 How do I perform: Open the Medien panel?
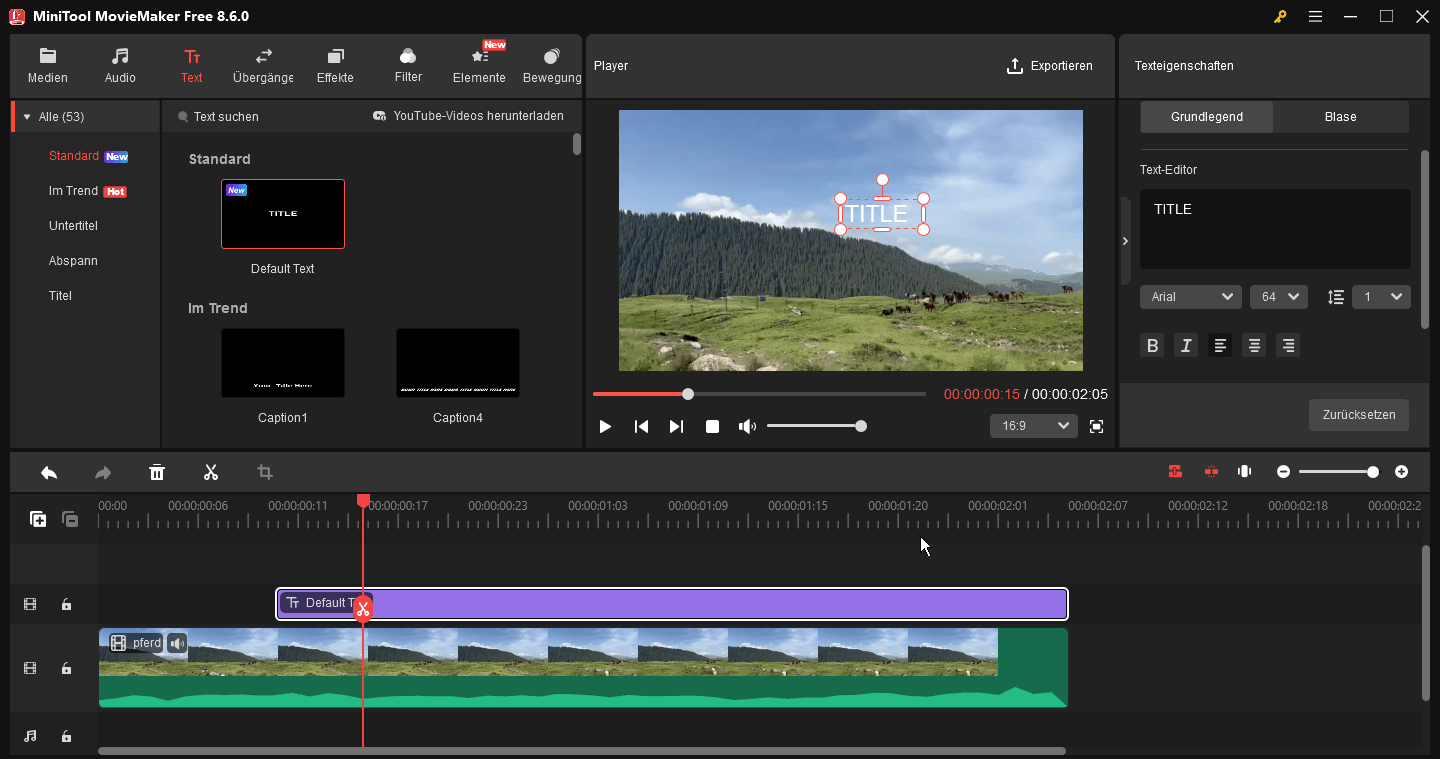point(47,66)
